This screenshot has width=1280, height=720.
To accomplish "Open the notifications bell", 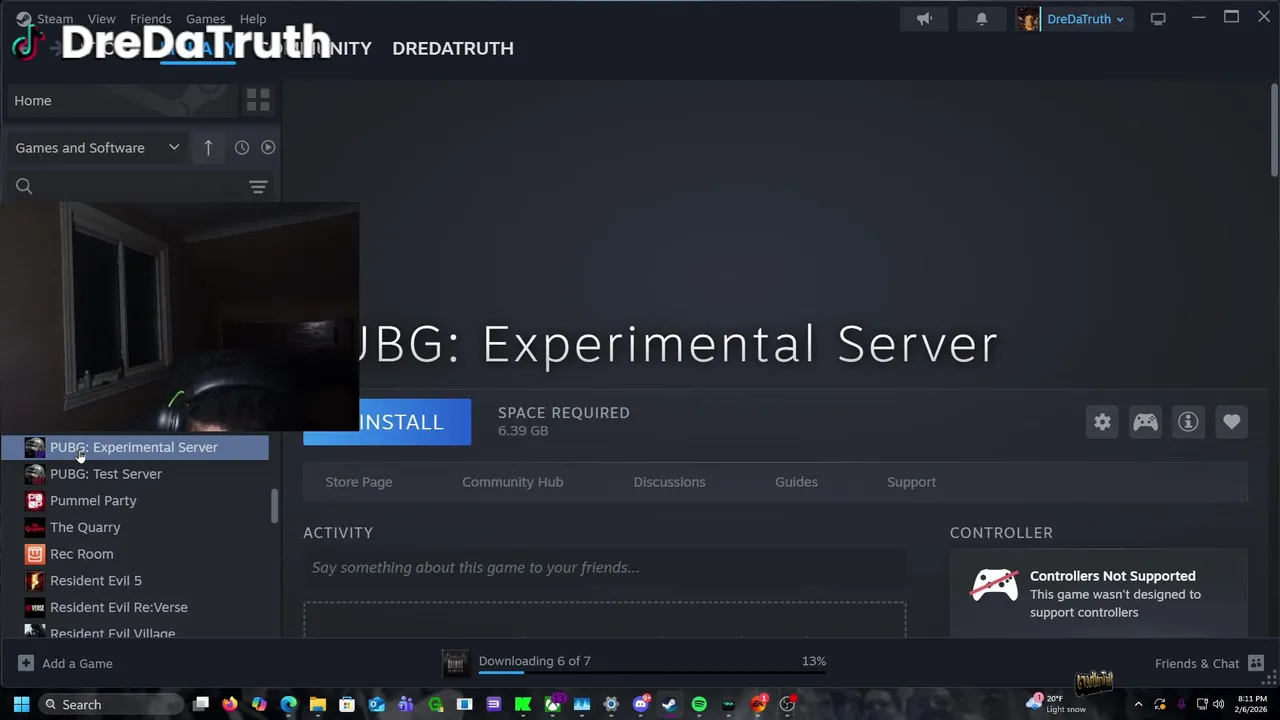I will 982,19.
